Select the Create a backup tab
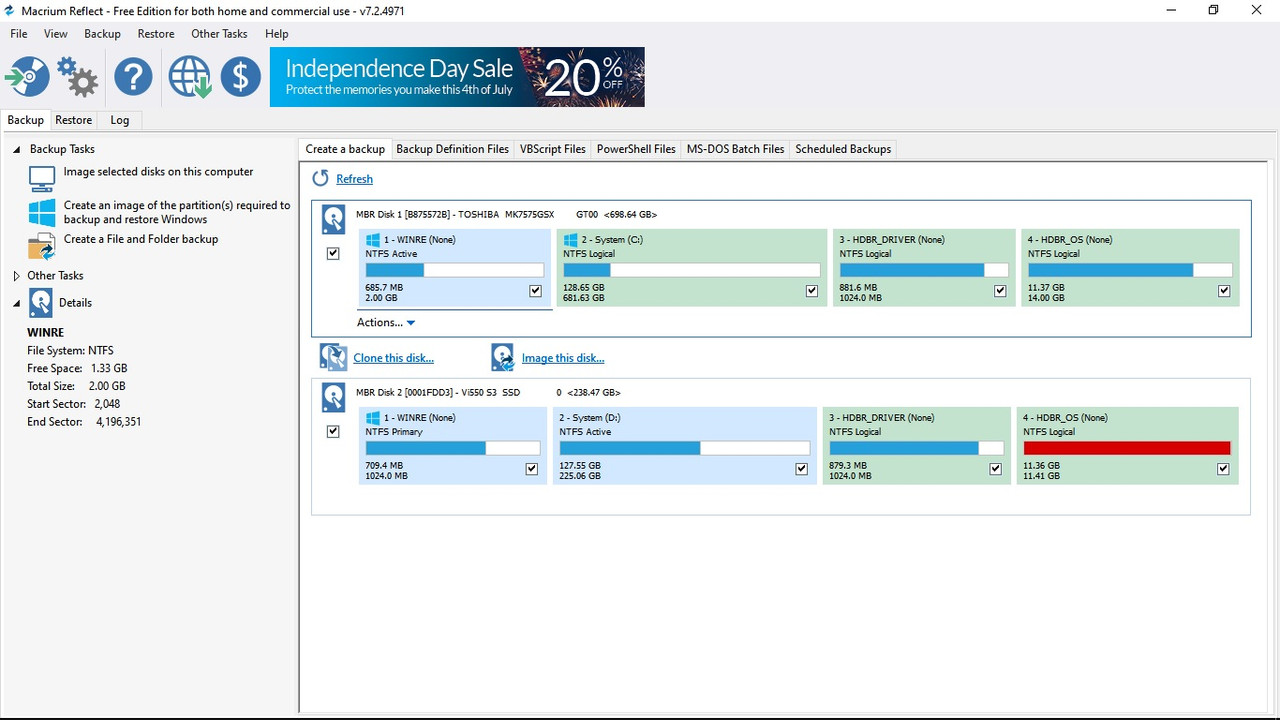 tap(345, 149)
